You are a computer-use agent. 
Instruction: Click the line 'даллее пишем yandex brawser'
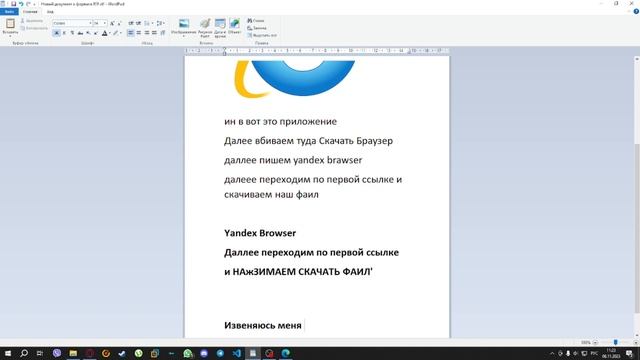[293, 160]
